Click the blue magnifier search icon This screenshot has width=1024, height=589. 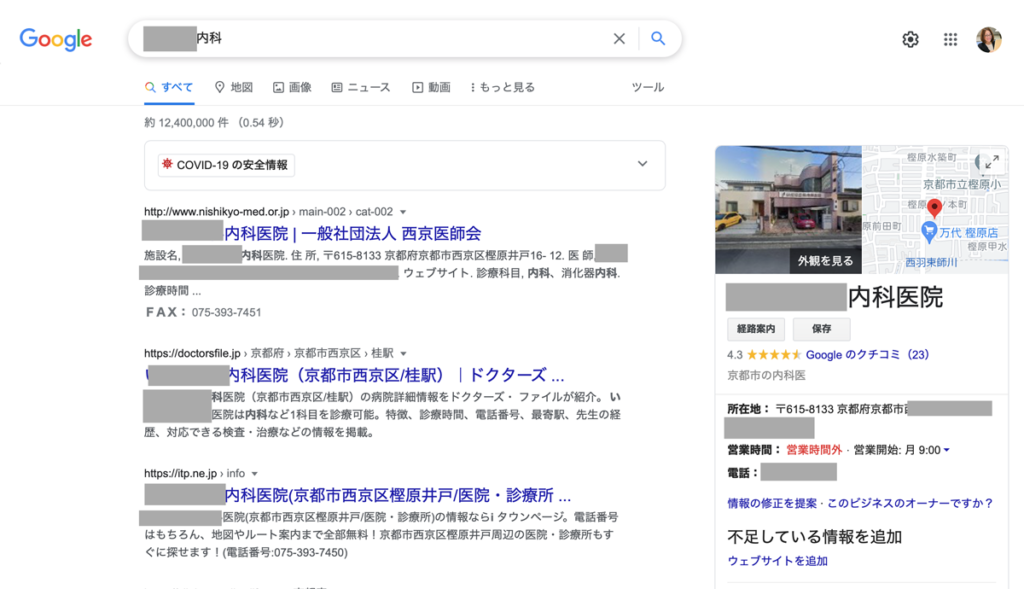click(658, 39)
